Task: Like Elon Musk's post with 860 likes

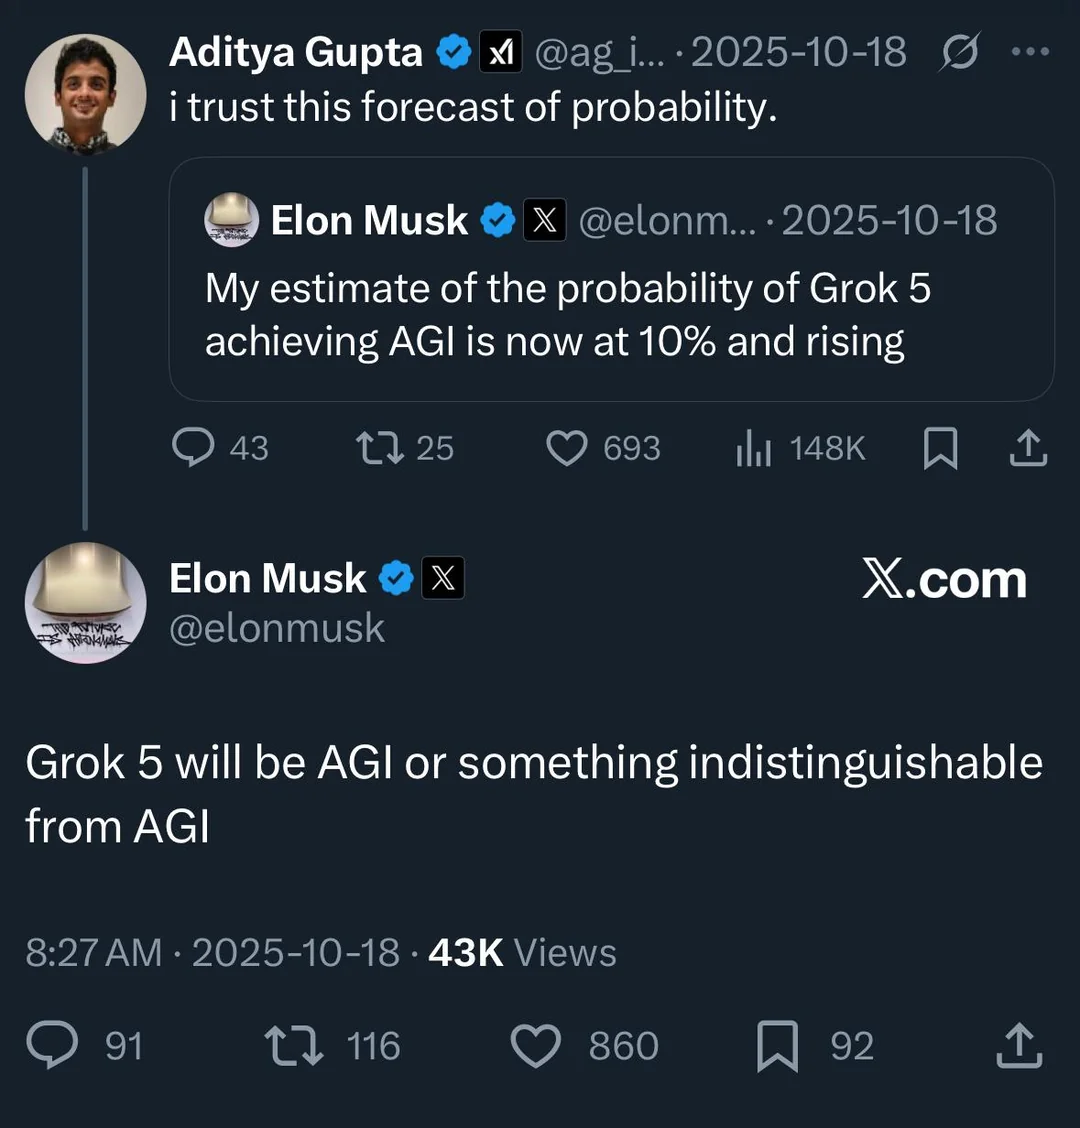Action: point(536,1046)
